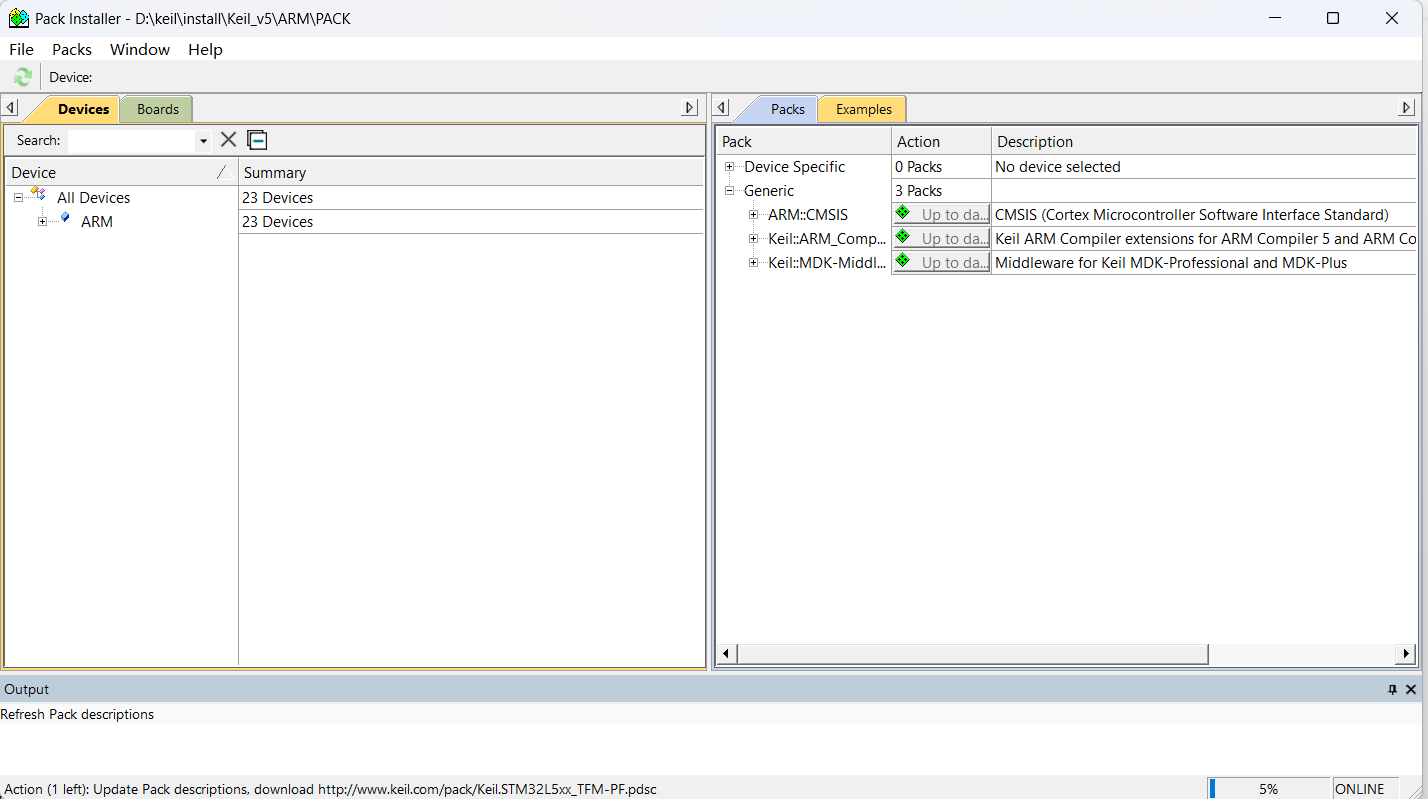Click Up to date button for Keil::ARM_Compiler
The height and width of the screenshot is (799, 1428).
(x=941, y=238)
